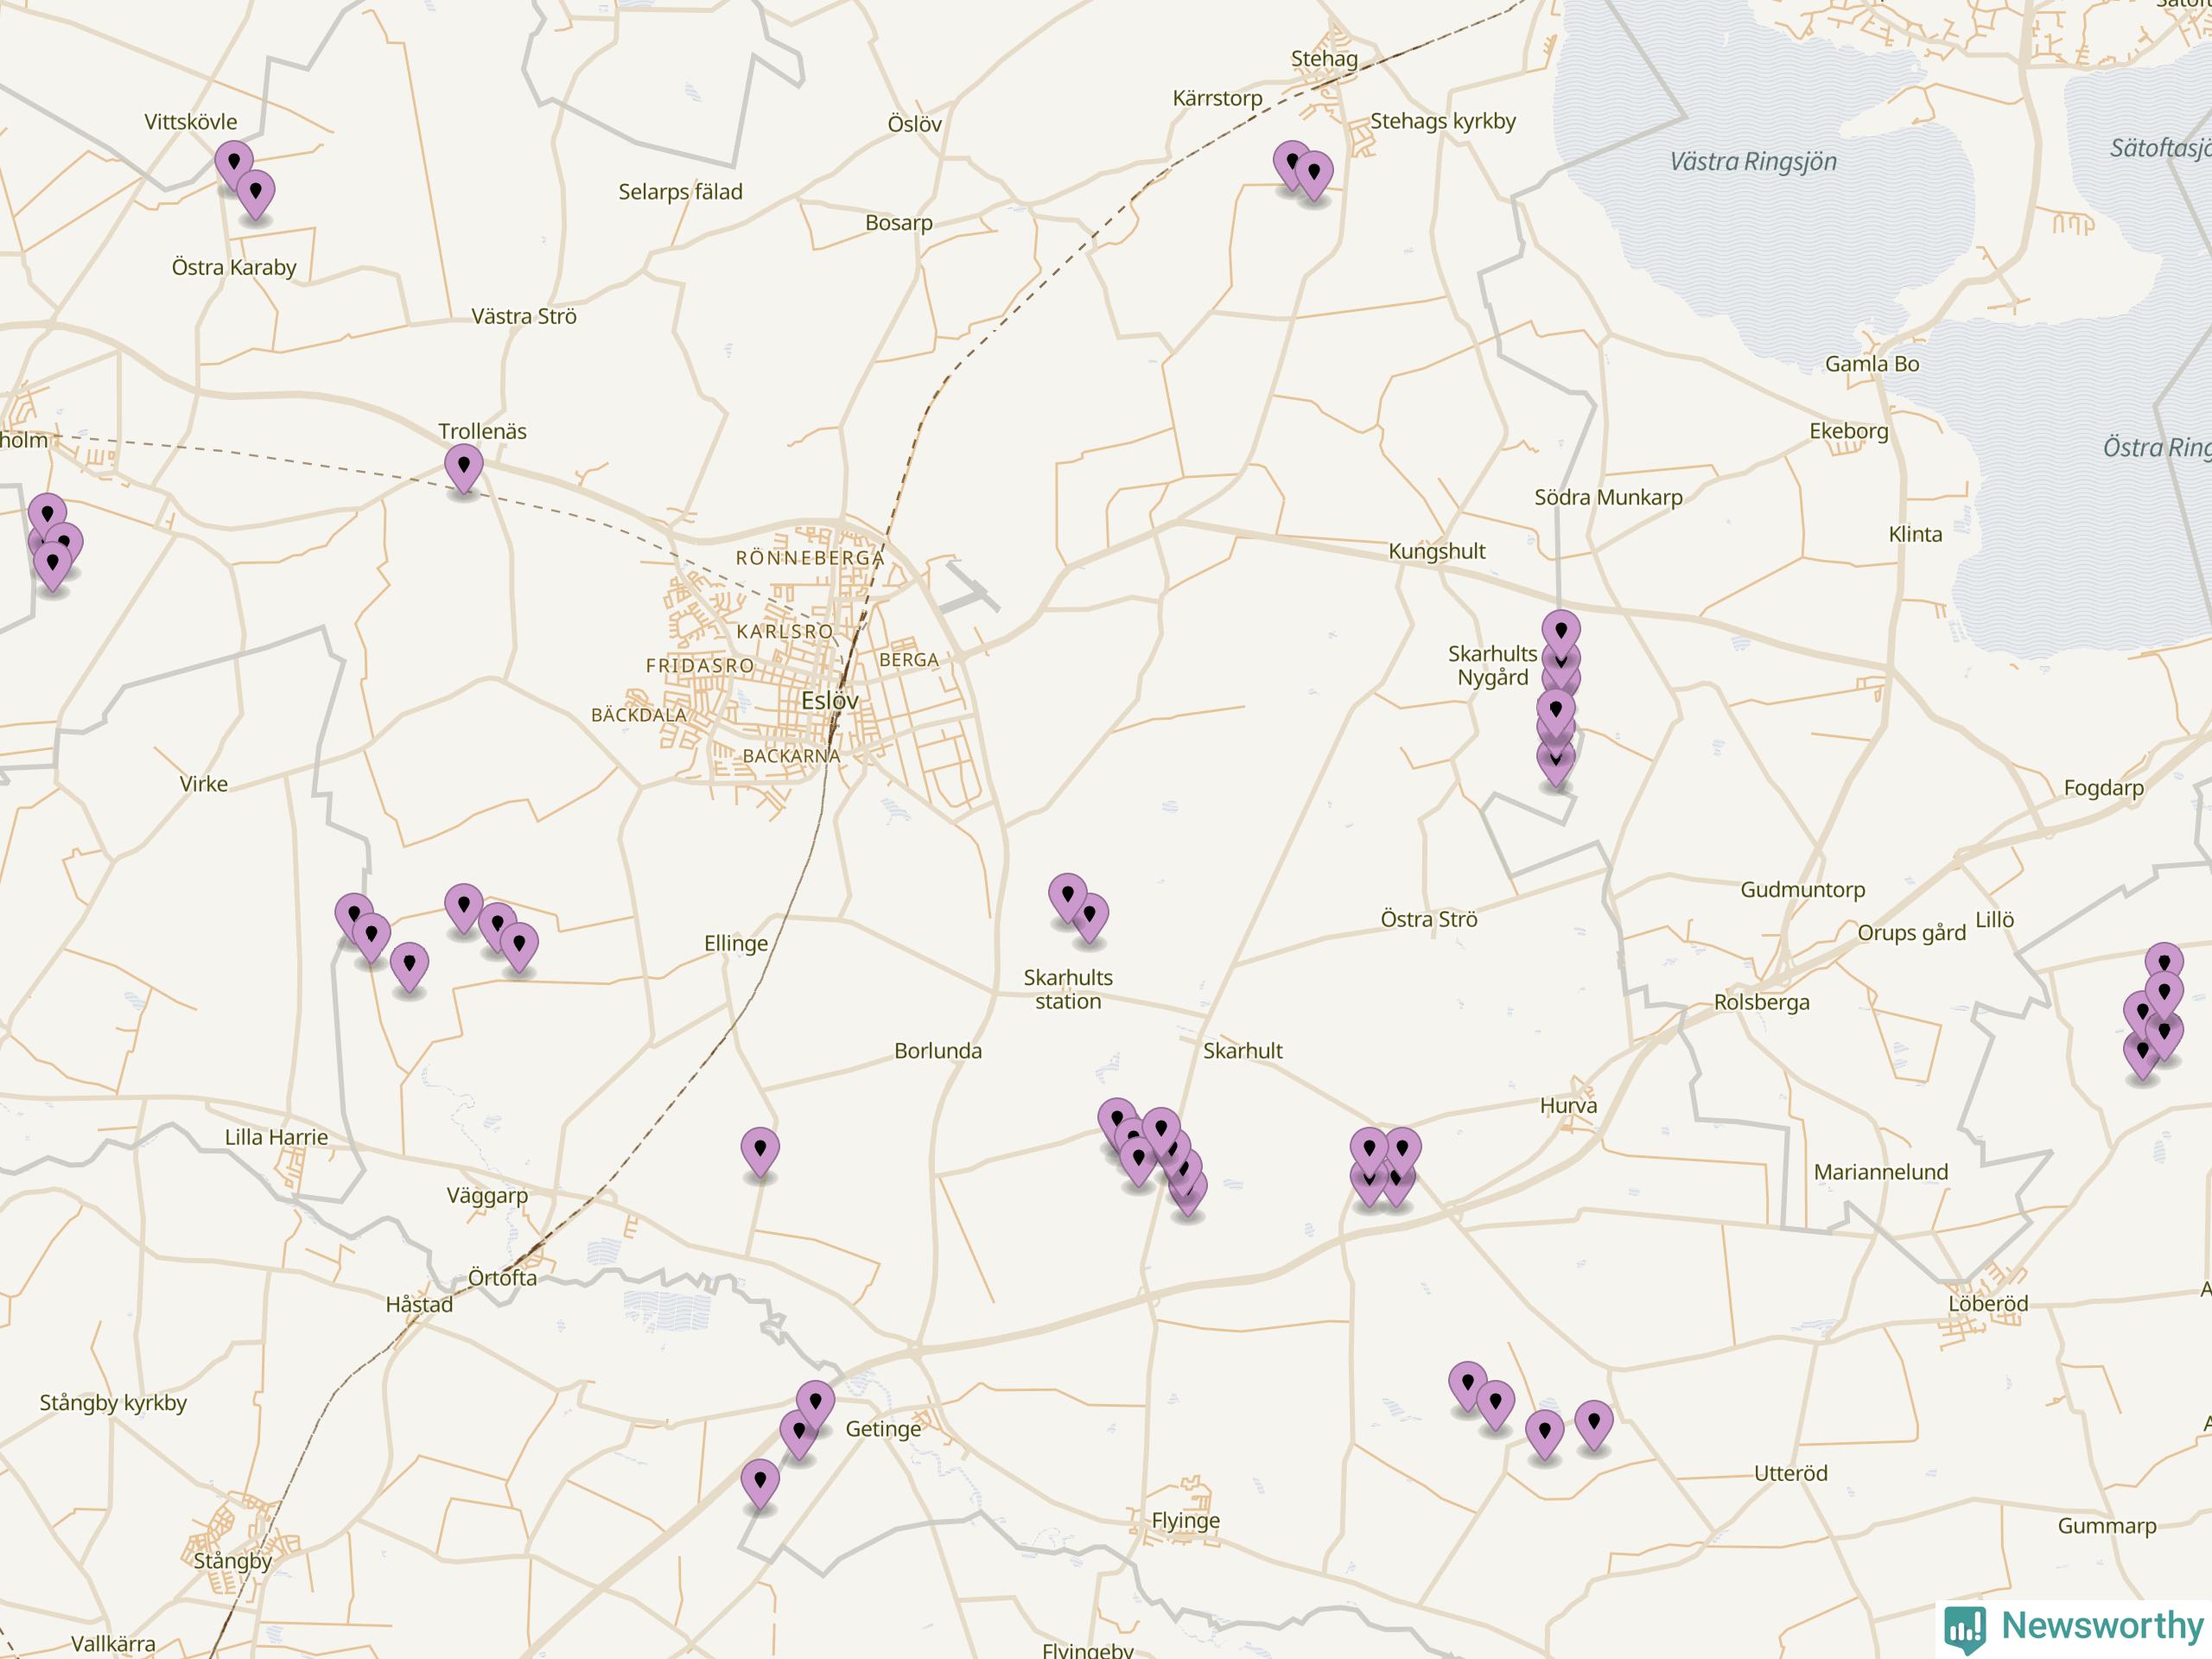Select the easternmost pin northwest of Utteröd
2212x1659 pixels.
click(x=1594, y=1425)
